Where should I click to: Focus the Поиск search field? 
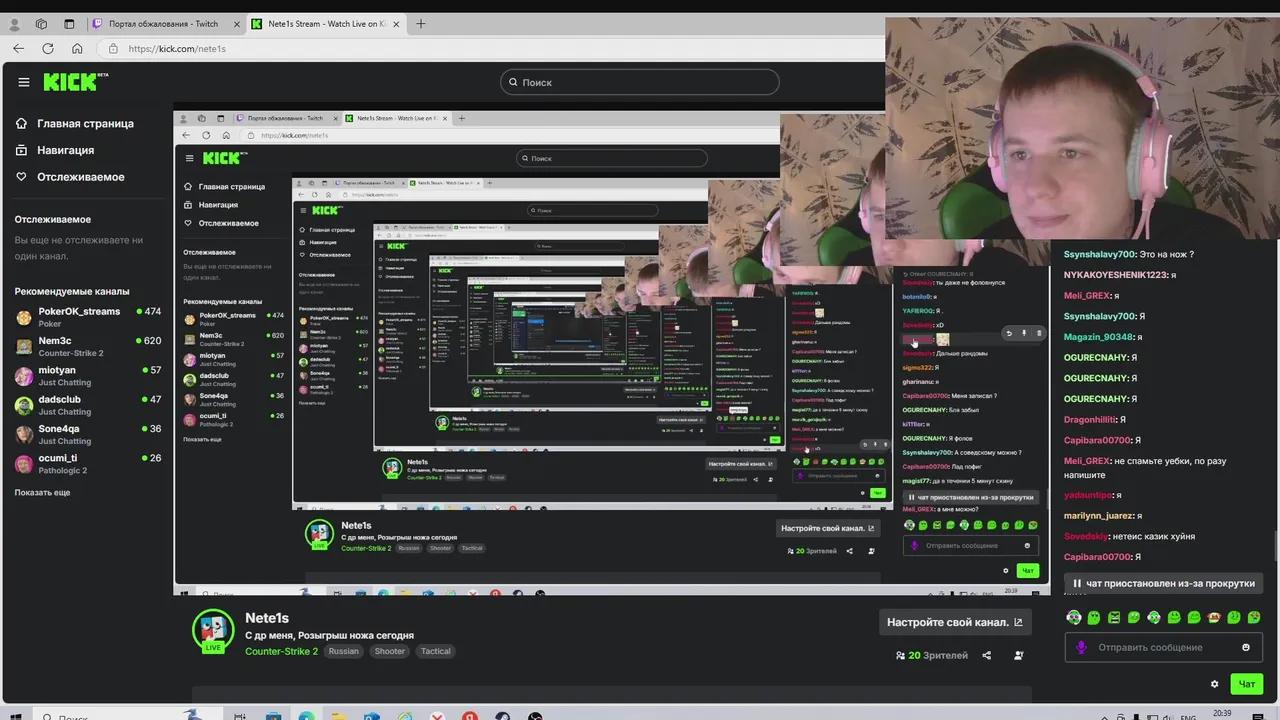(x=640, y=82)
